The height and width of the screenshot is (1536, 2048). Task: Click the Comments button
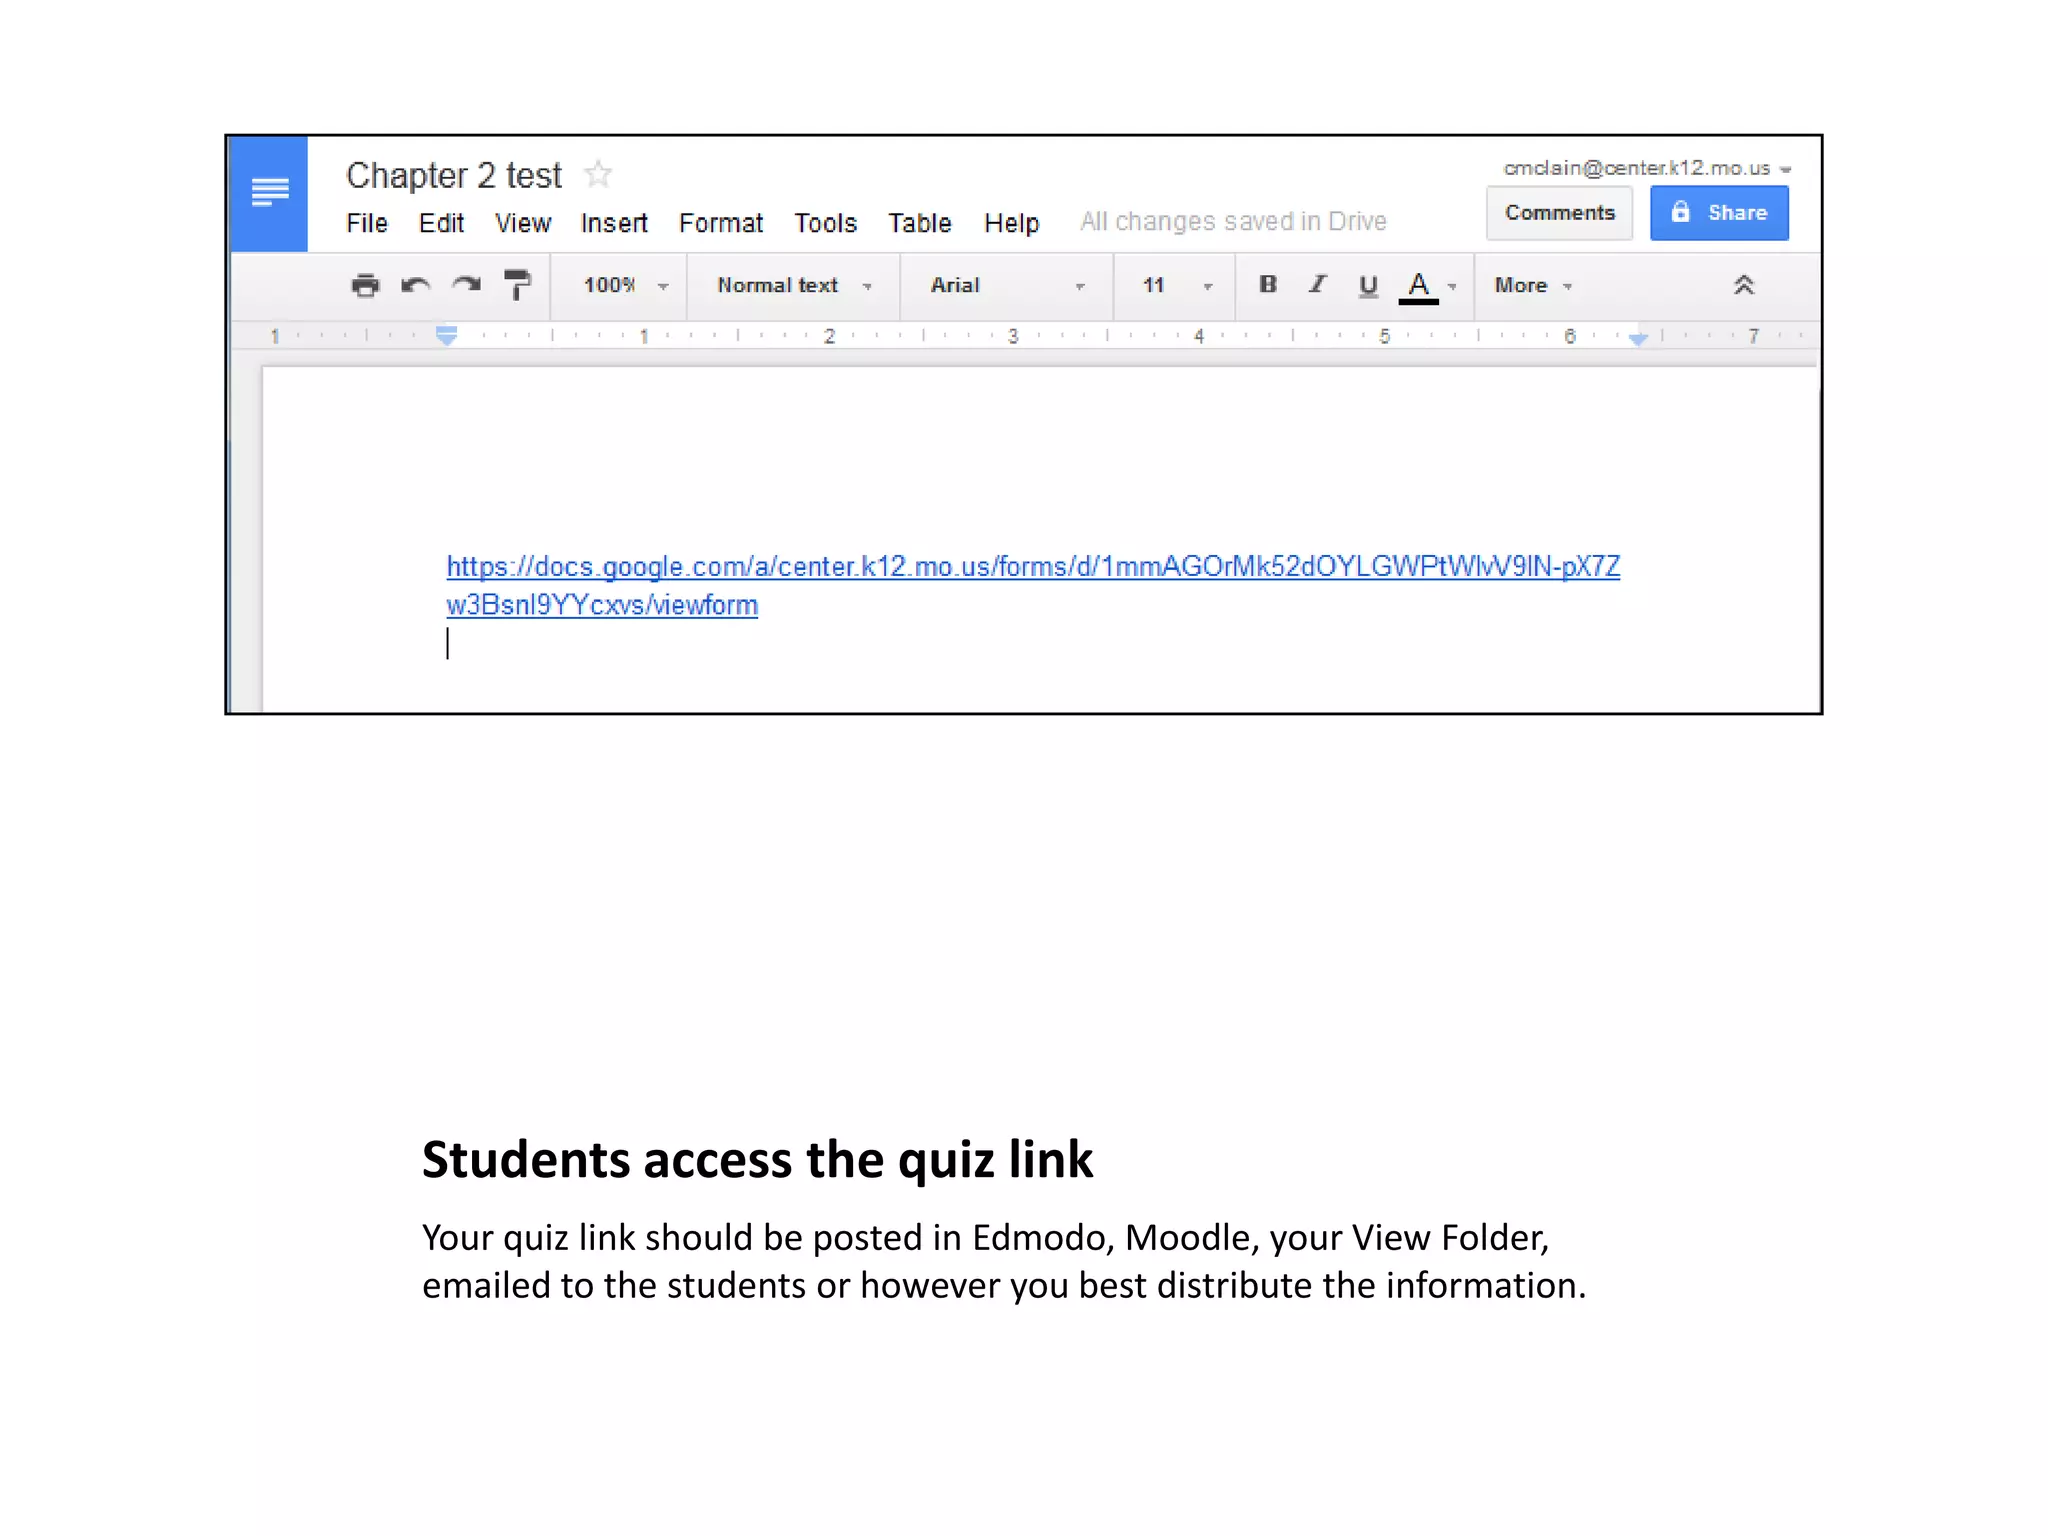[1559, 213]
